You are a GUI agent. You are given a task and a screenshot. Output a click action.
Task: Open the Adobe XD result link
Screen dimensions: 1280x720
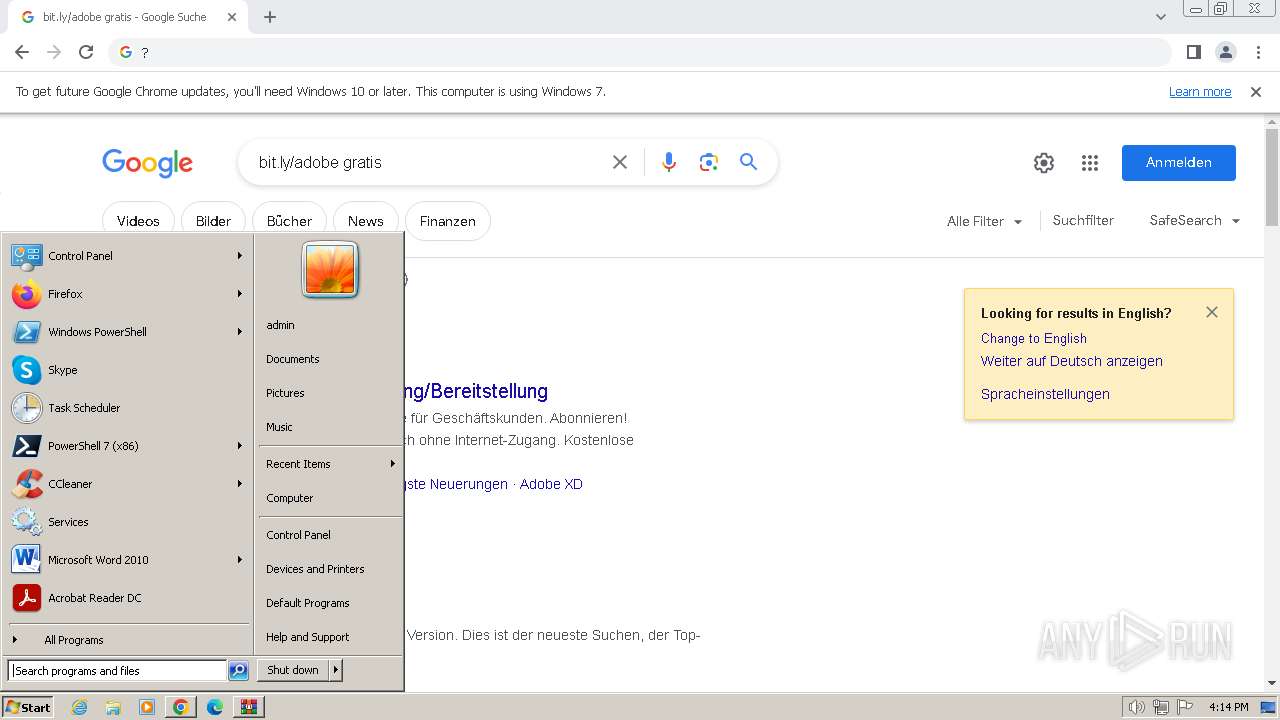(x=551, y=484)
